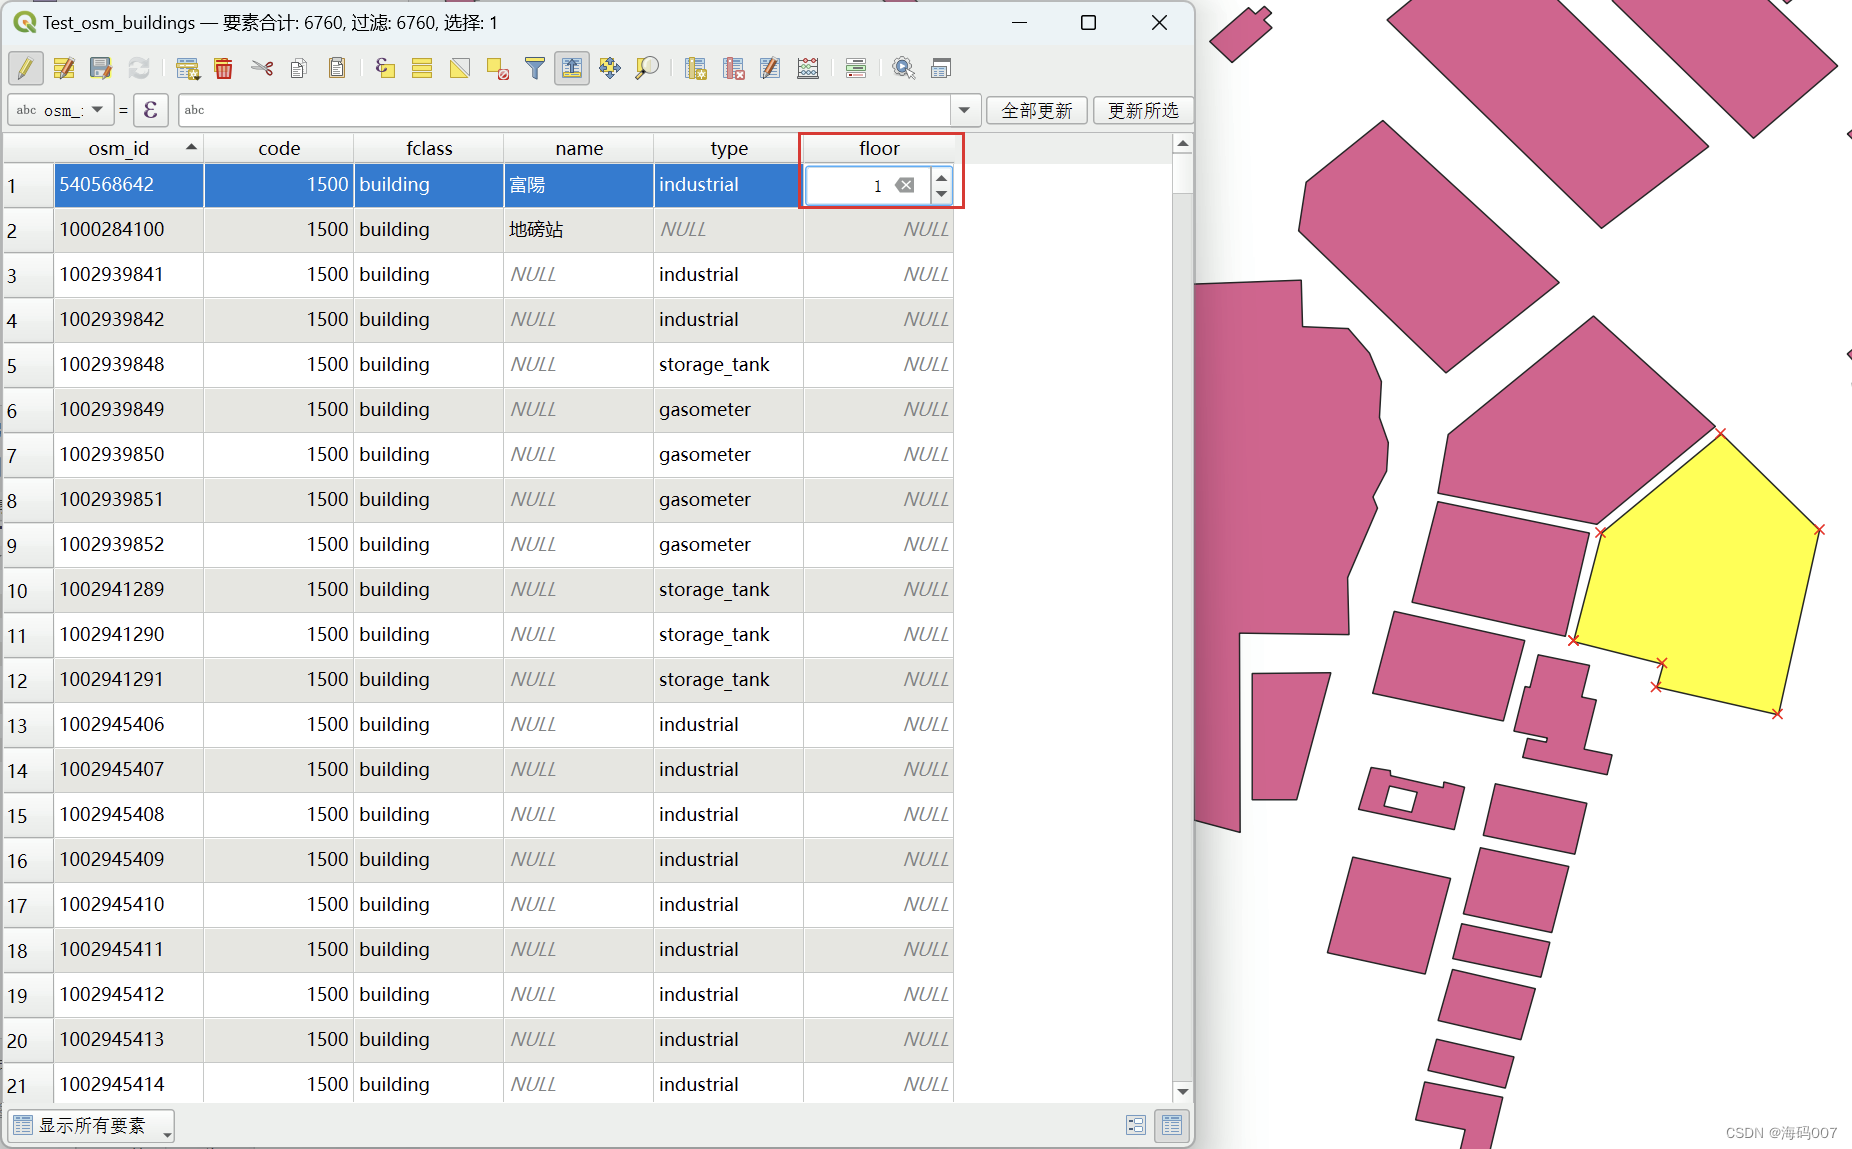Image resolution: width=1852 pixels, height=1149 pixels.
Task: Click osm_id cell 540568642
Action: [x=129, y=185]
